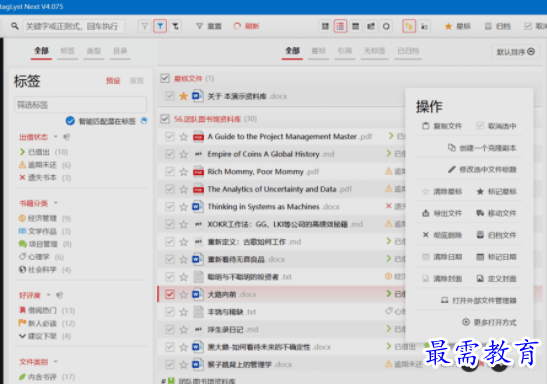This screenshot has height=384, width=547.
Task: Switch to left panel 类型 tab
Action: [93, 51]
